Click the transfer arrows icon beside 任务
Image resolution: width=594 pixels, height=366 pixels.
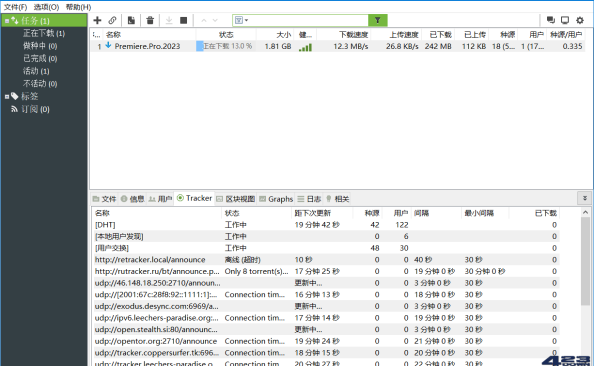pyautogui.click(x=14, y=20)
